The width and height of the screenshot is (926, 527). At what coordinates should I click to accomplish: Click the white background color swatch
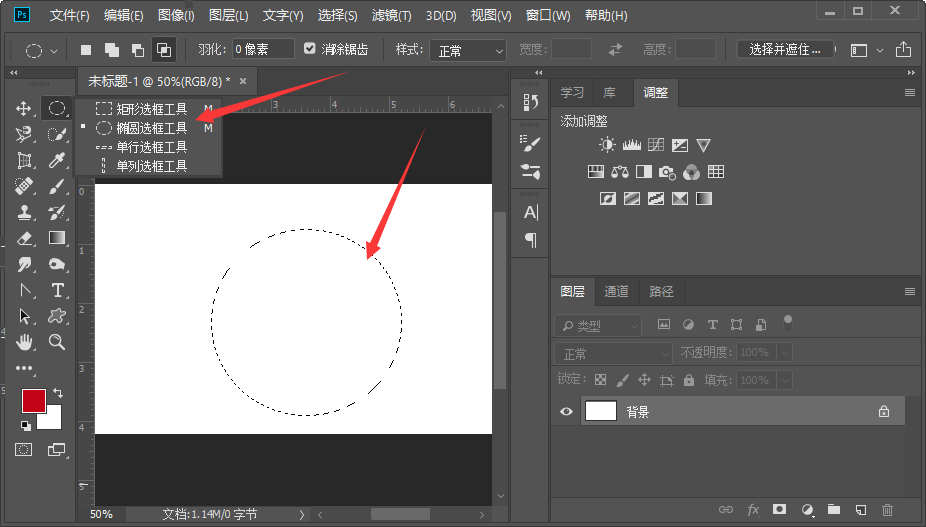click(x=53, y=421)
